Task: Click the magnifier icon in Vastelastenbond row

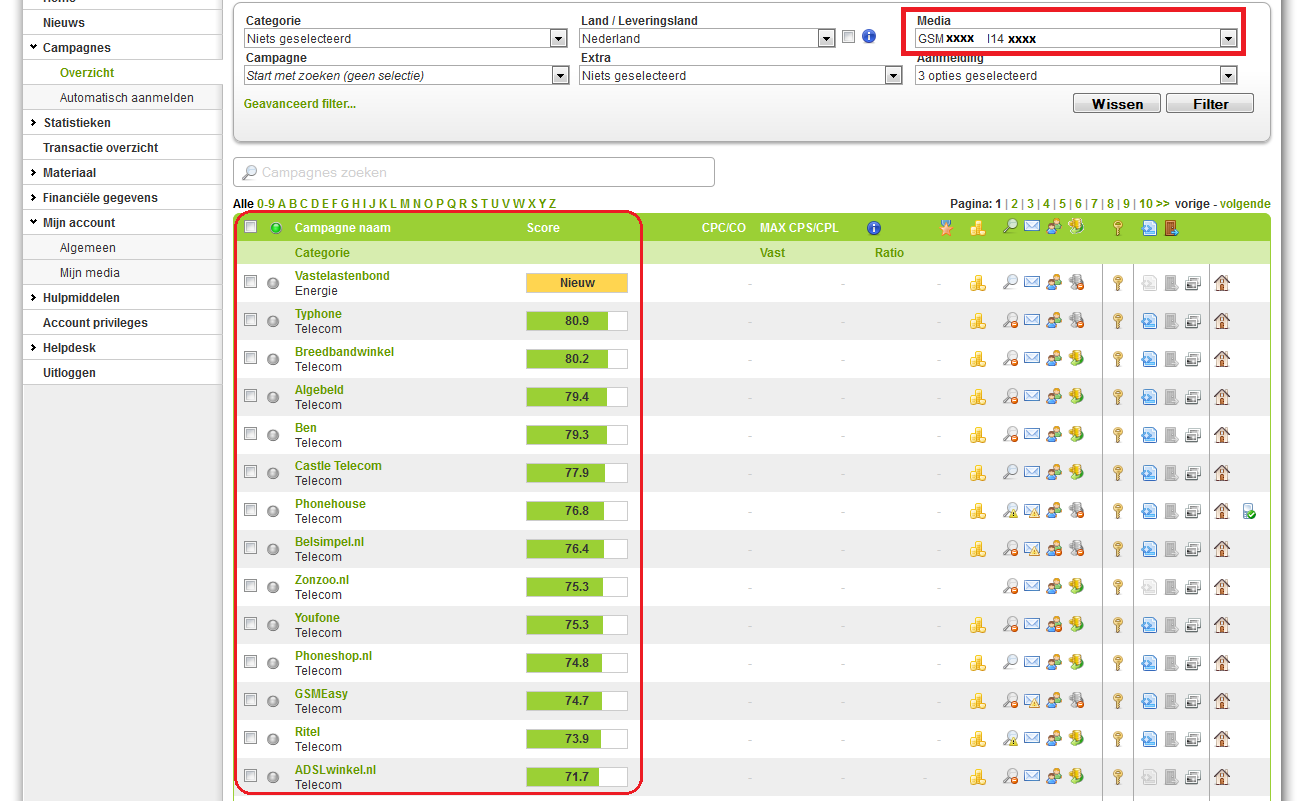Action: 1010,283
